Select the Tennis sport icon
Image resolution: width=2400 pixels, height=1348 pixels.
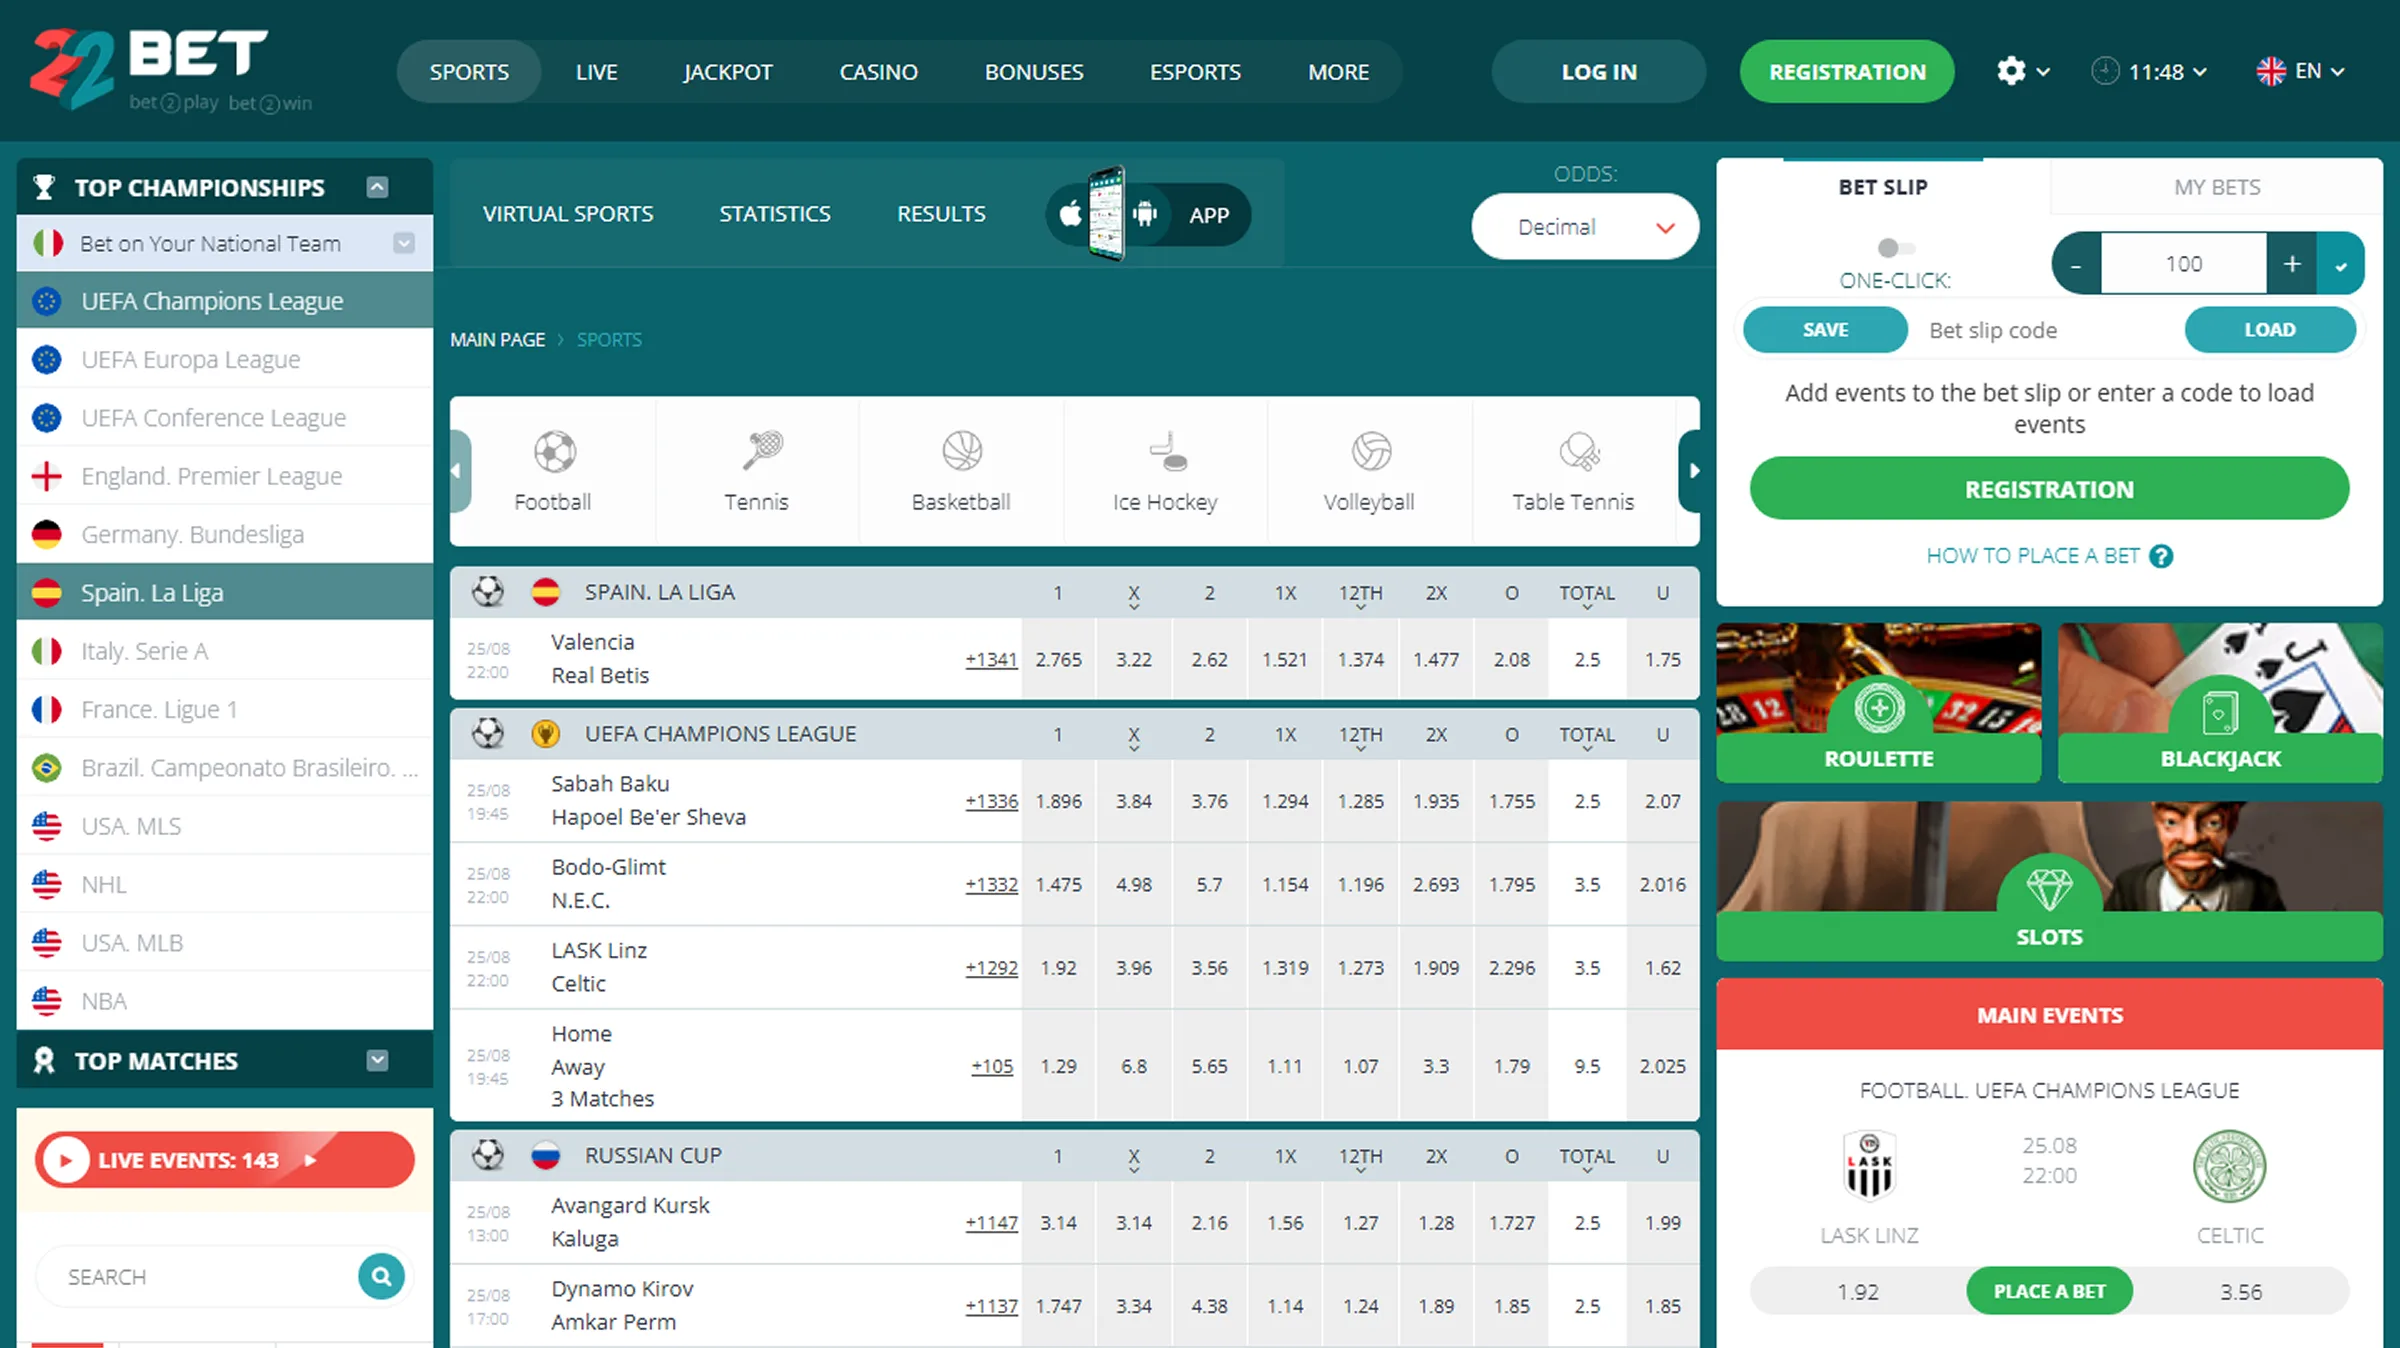click(x=757, y=471)
